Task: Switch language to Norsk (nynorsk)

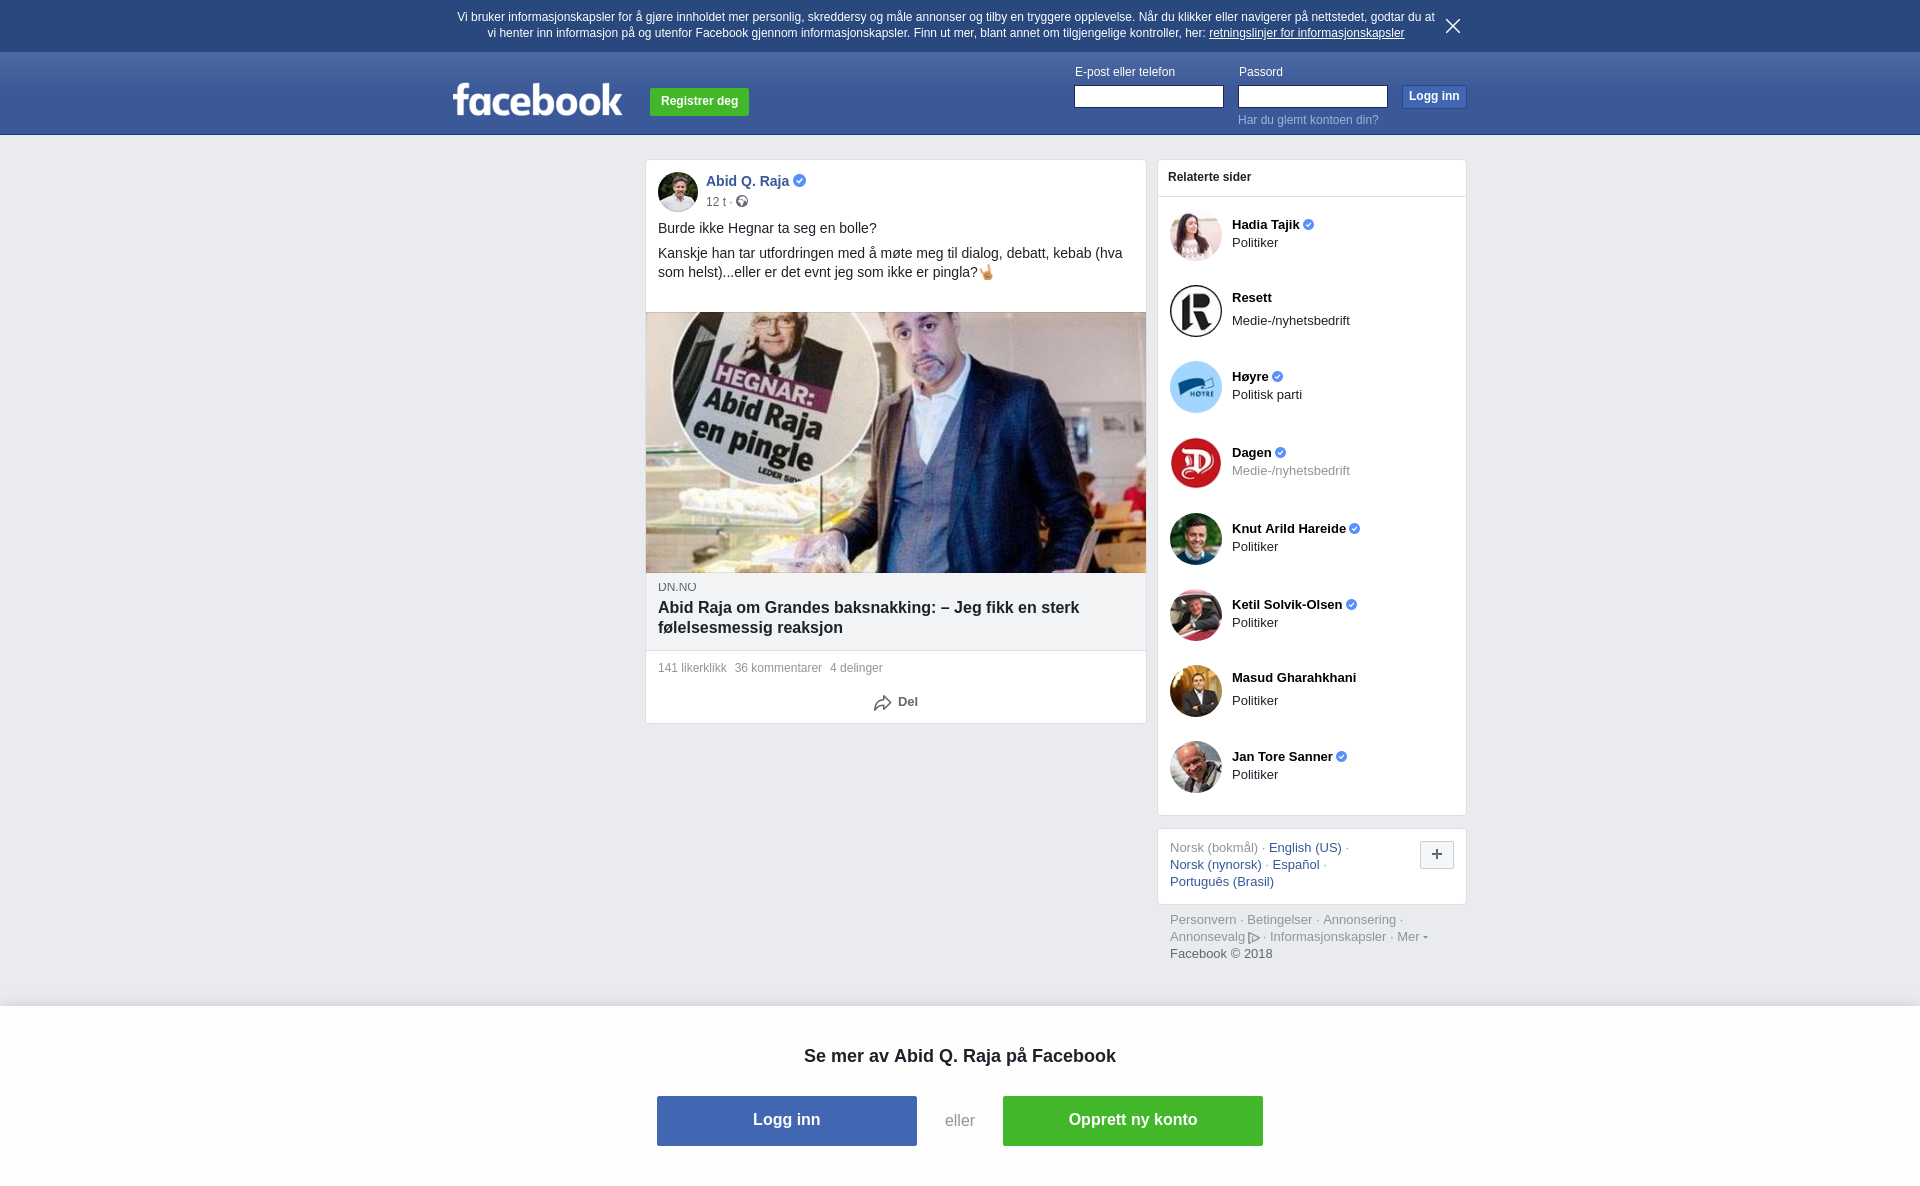Action: 1216,865
